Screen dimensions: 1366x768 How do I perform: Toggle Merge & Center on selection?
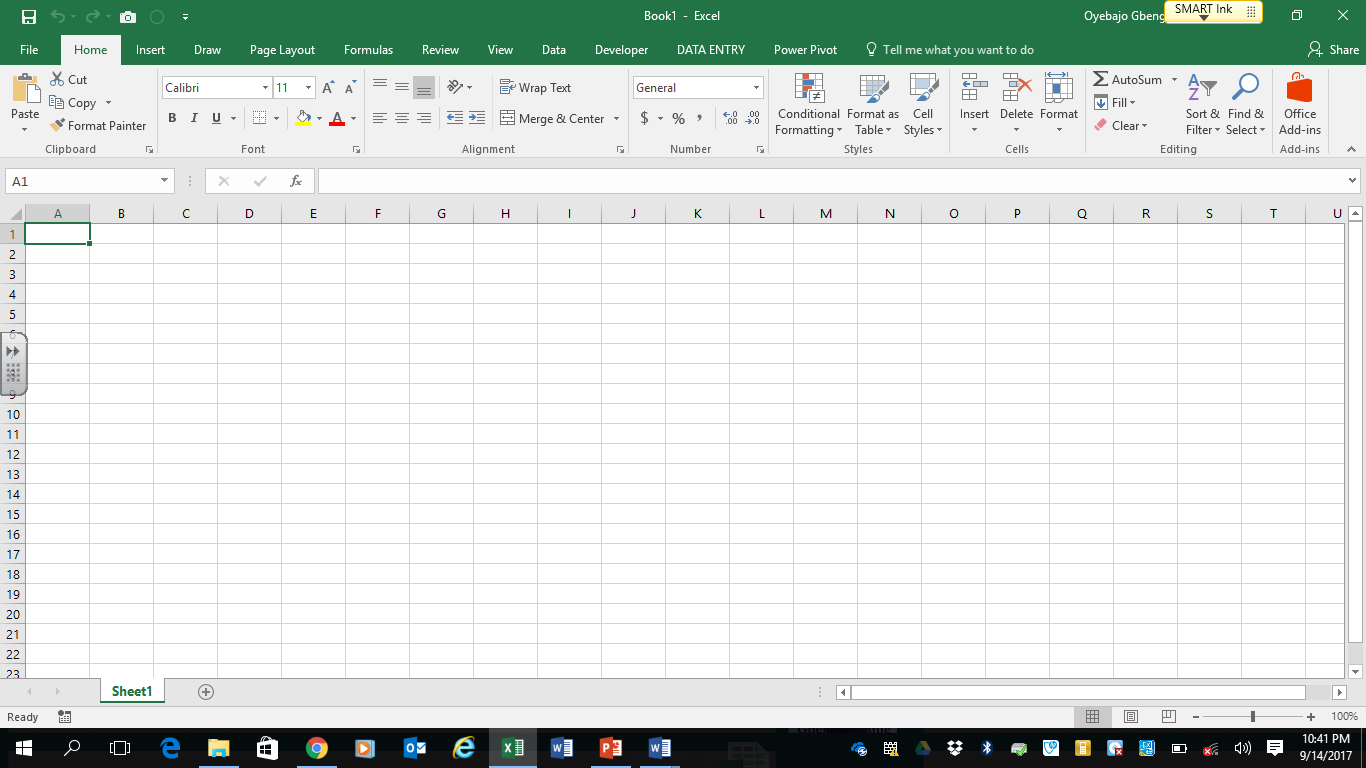pos(553,118)
